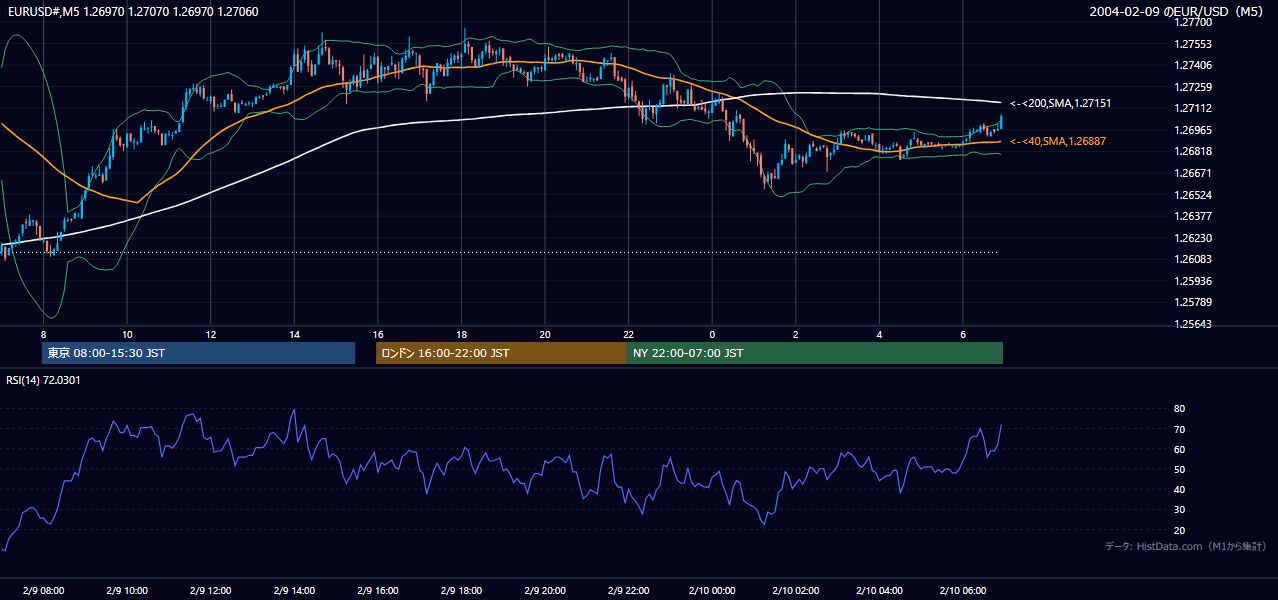Click the 2/10 06:00 time axis label
The height and width of the screenshot is (600, 1278).
[962, 590]
